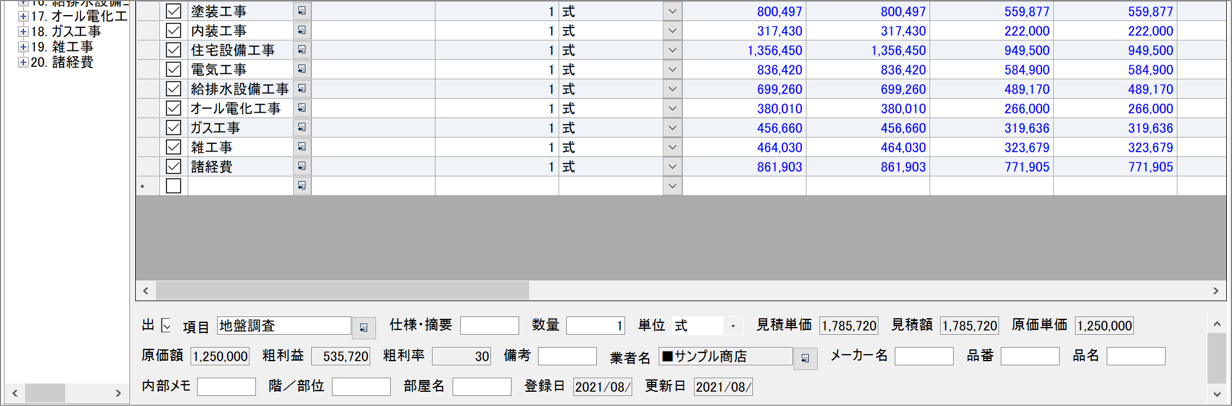Click the lookup icon beside 塗装工事
1232x406 pixels.
coord(302,12)
